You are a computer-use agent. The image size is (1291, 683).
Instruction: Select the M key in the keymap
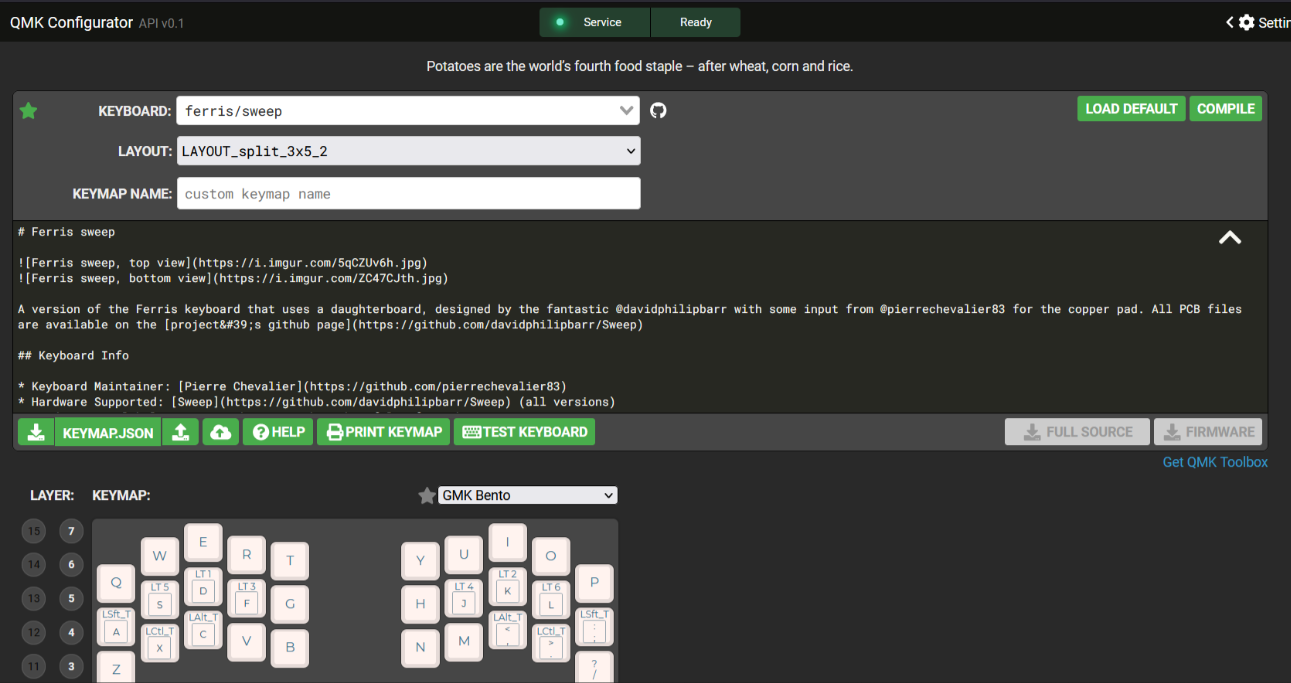point(464,642)
